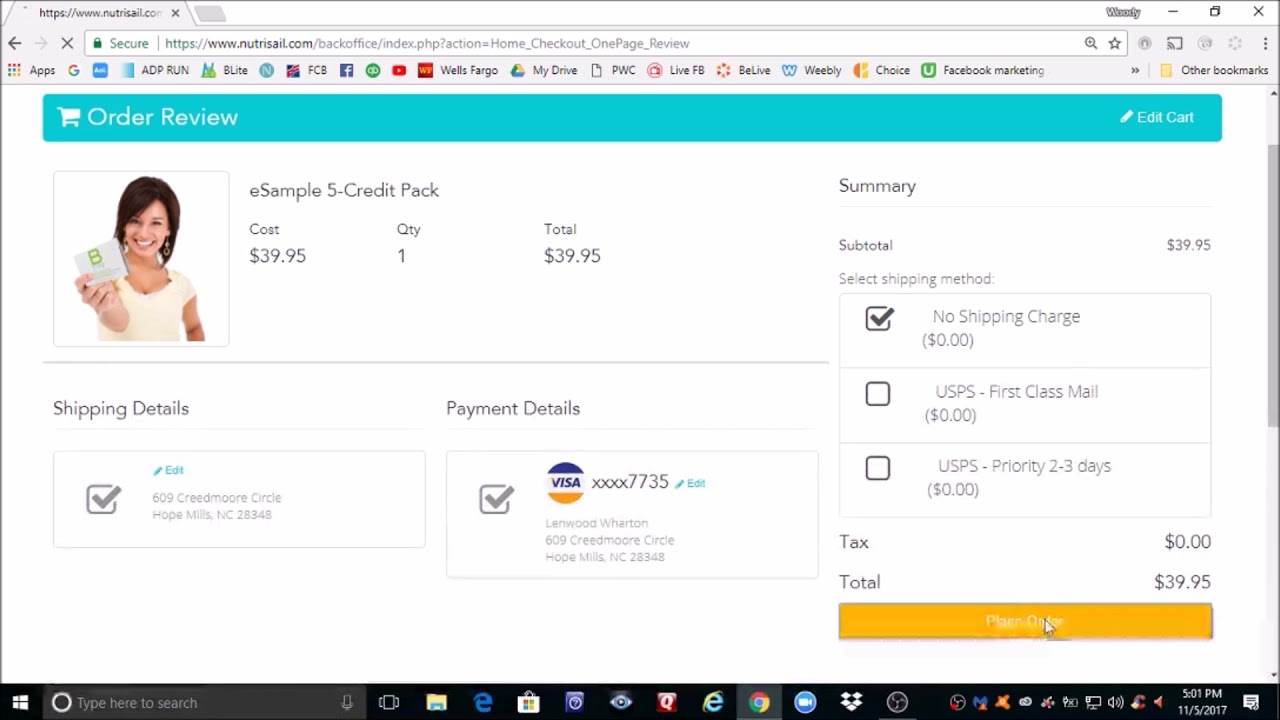This screenshot has width=1280, height=720.
Task: Click the Cast extension icon
Action: (x=1175, y=43)
